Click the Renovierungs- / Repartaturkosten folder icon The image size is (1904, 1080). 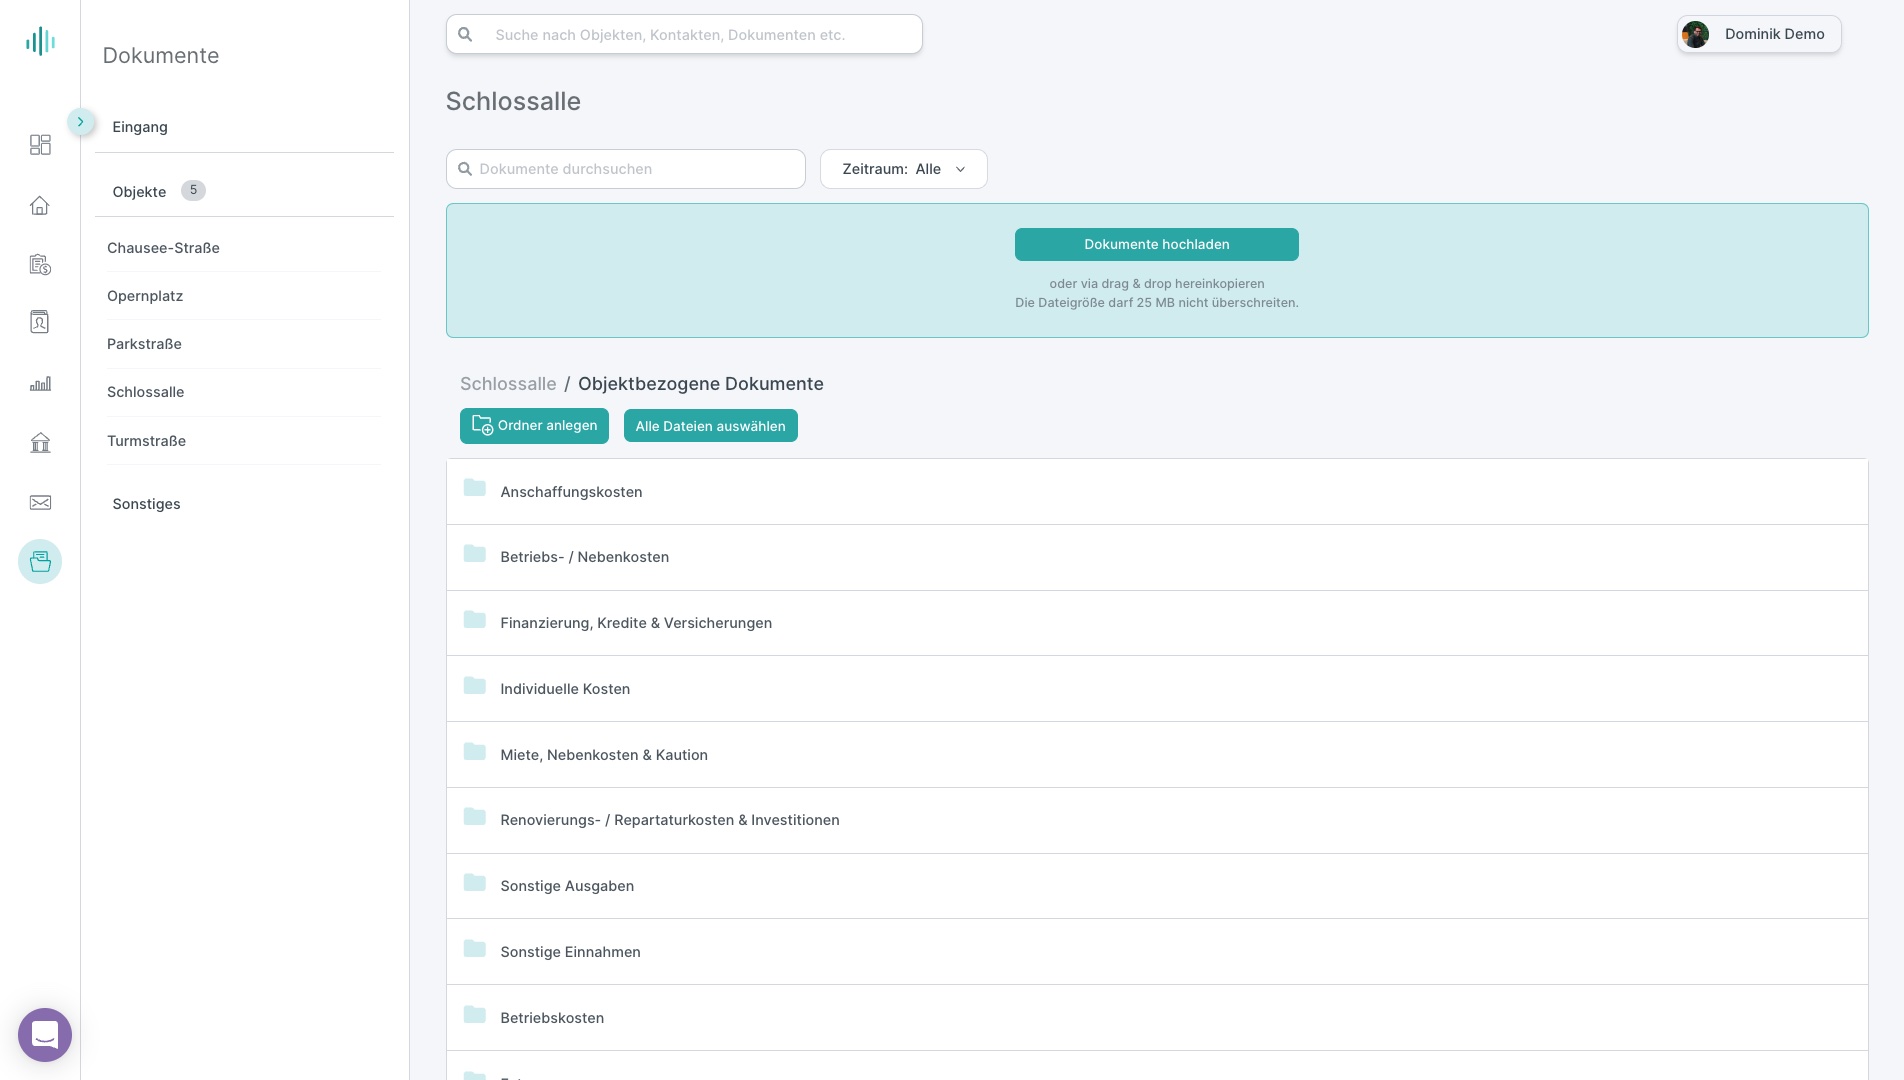(475, 817)
